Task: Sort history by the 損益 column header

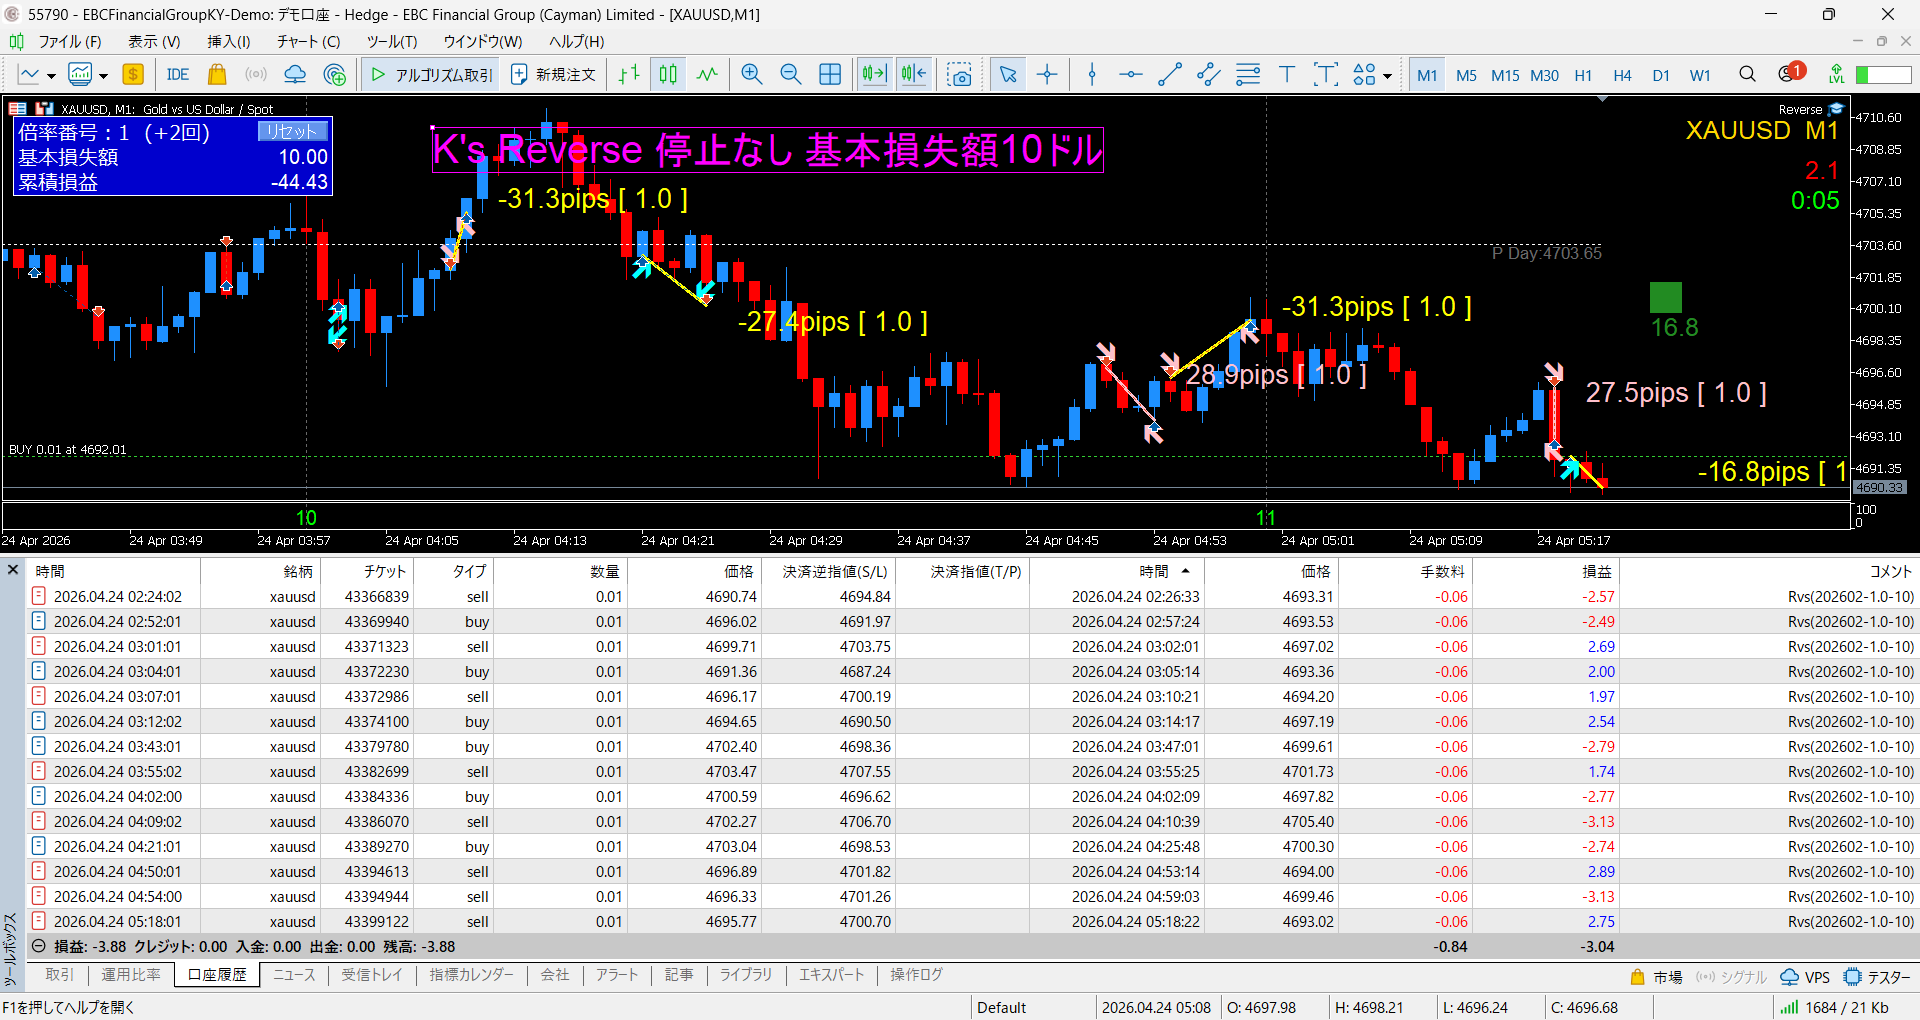Action: pos(1596,571)
